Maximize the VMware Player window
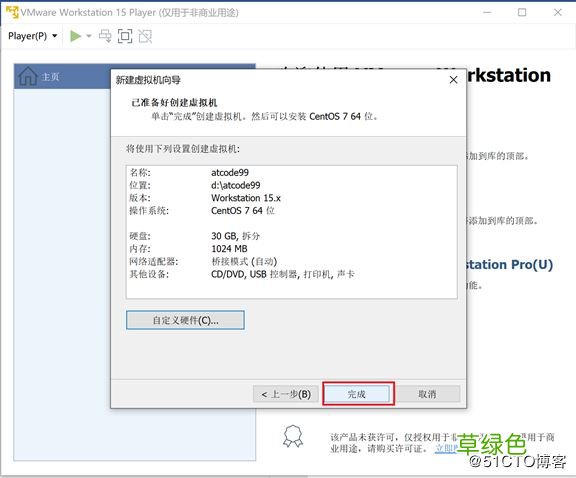Viewport: 576px width, 478px height. pyautogui.click(x=522, y=12)
